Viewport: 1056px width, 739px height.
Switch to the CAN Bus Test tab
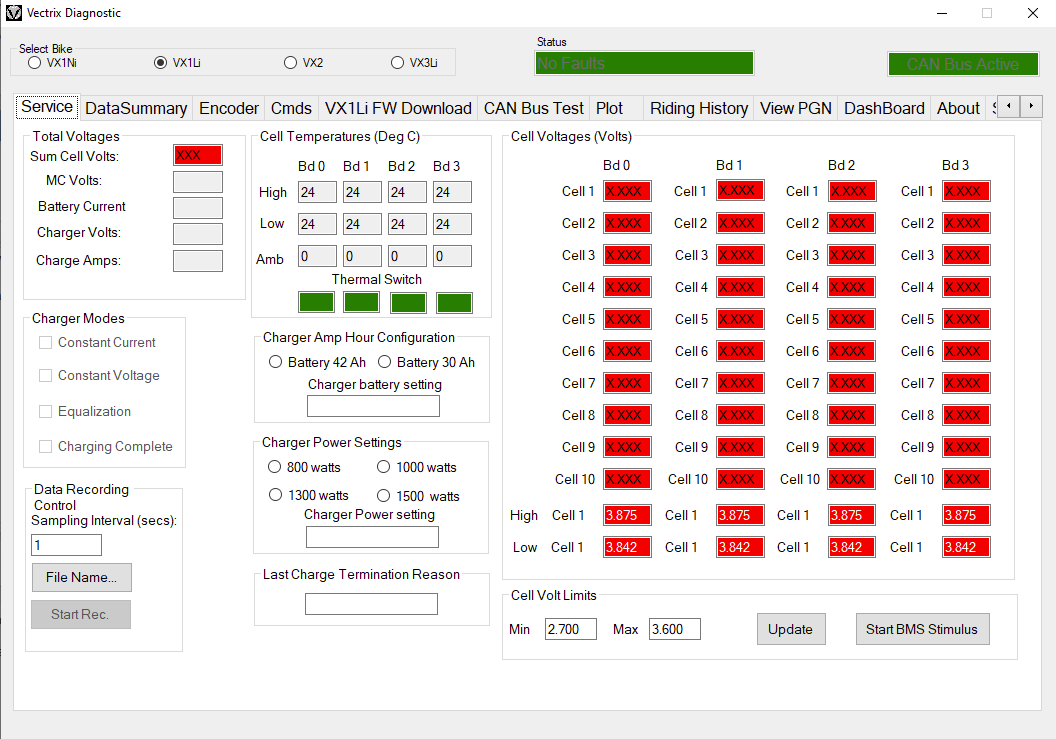point(533,108)
